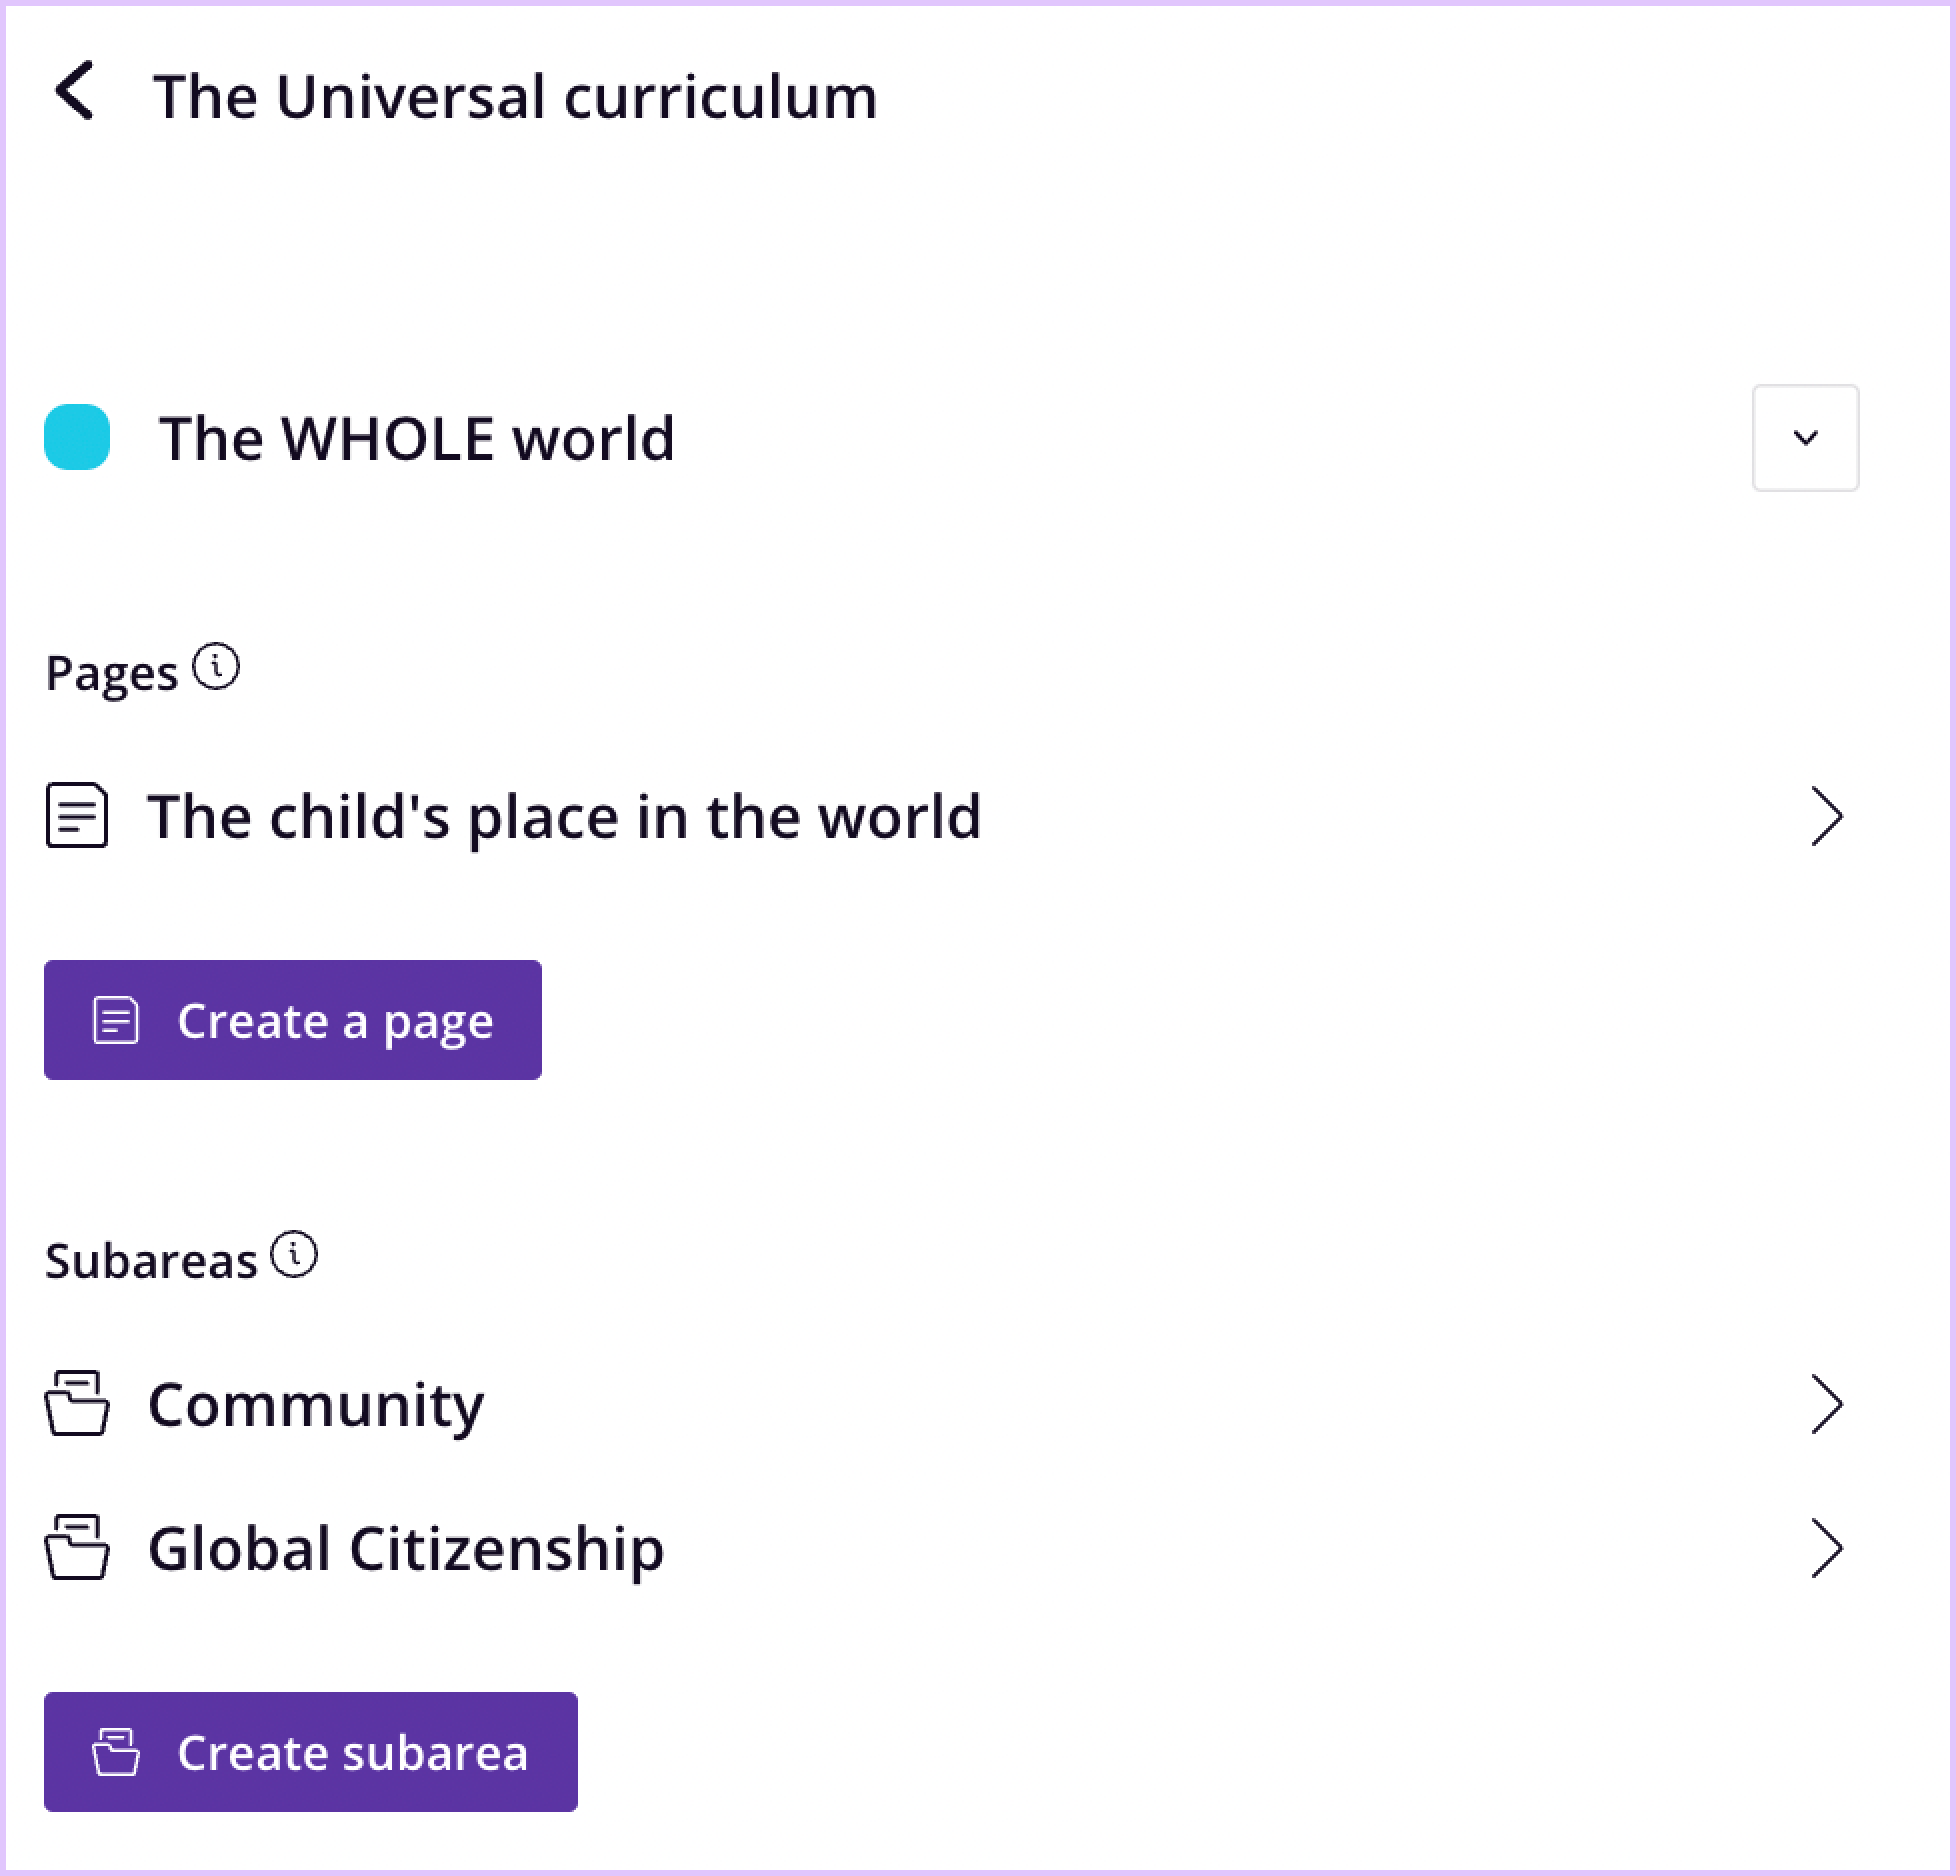1956x1876 pixels.
Task: Click the Create subarea button
Action: click(x=310, y=1751)
